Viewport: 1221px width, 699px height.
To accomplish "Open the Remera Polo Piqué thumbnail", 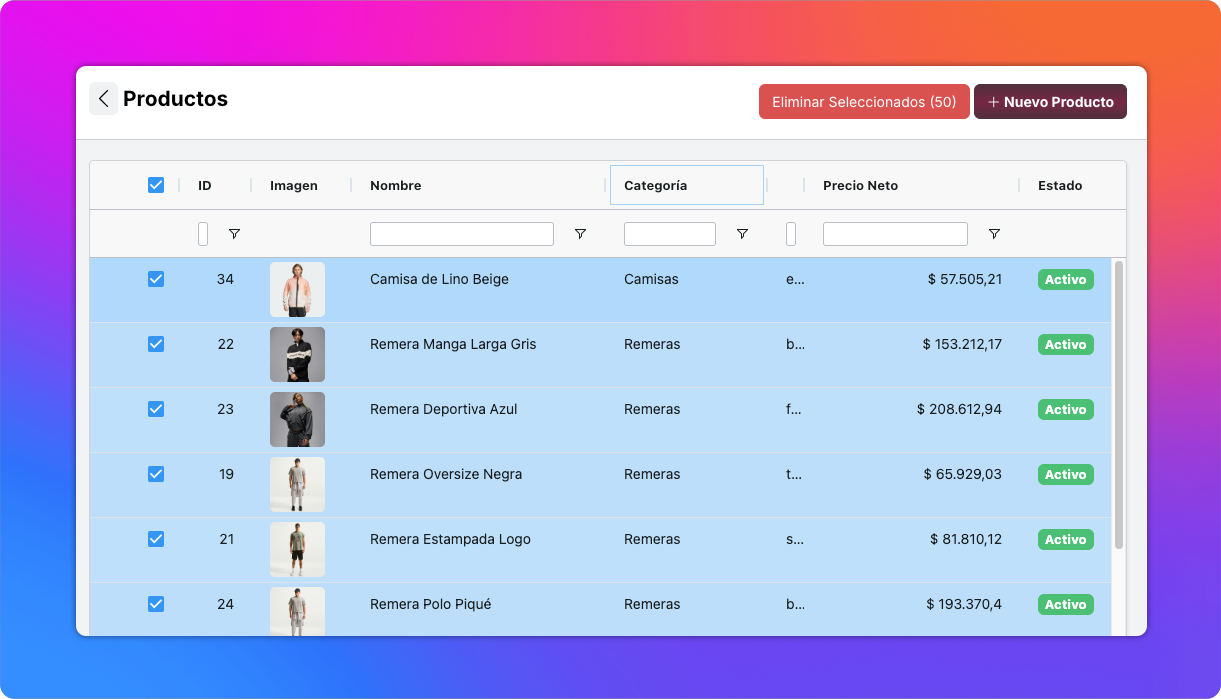I will coord(297,611).
